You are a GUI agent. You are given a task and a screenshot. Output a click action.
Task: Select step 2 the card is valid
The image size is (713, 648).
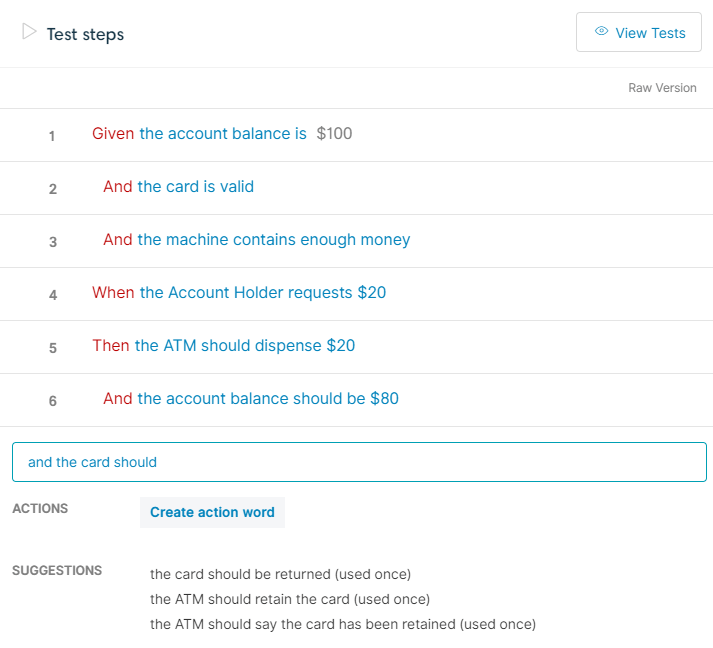pyautogui.click(x=196, y=187)
